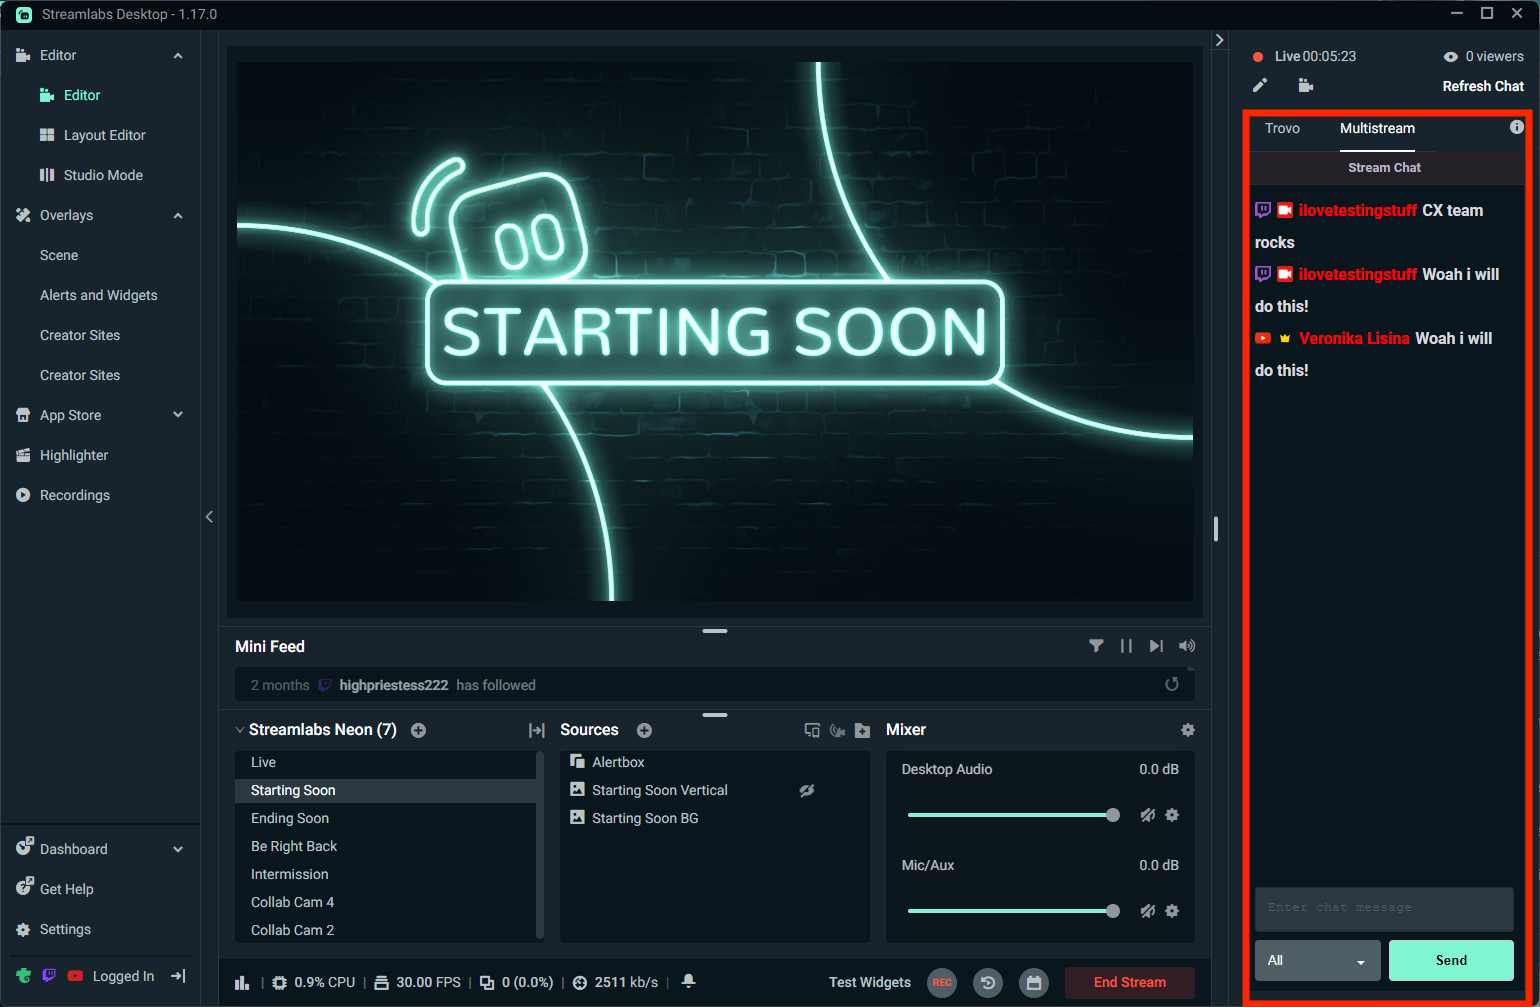The image size is (1540, 1007).
Task: Click the End Stream button
Action: point(1129,982)
